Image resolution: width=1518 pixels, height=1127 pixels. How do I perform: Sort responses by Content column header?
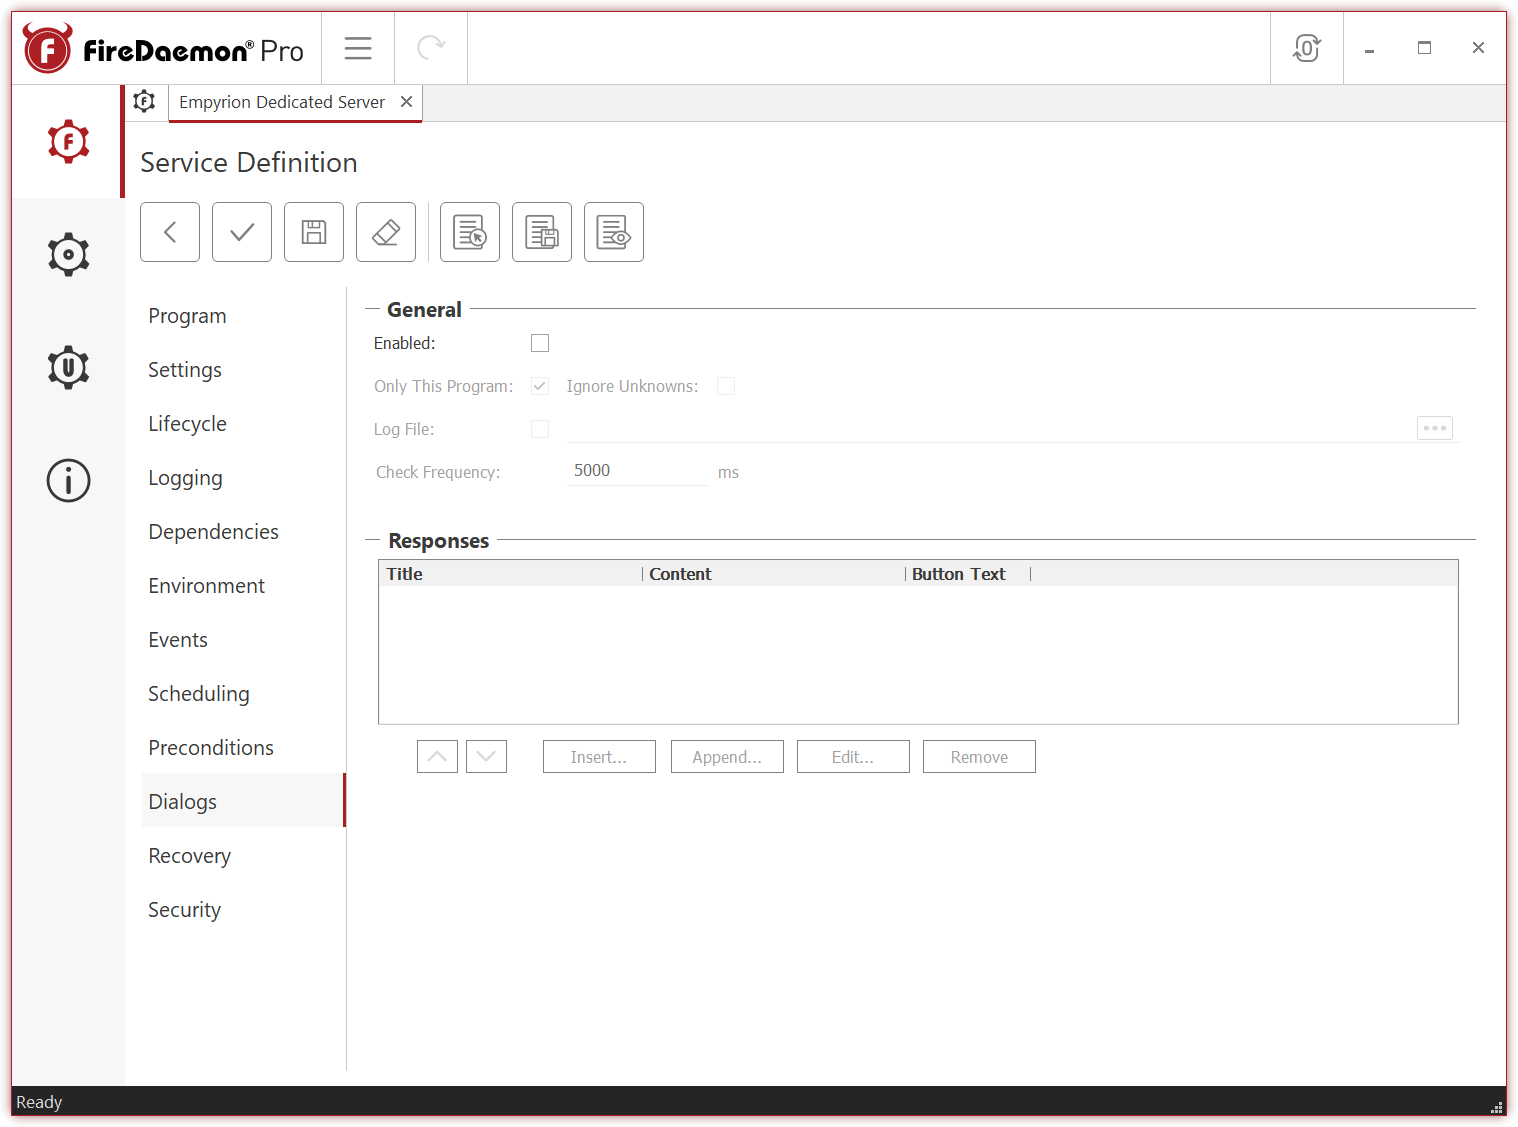pyautogui.click(x=773, y=574)
